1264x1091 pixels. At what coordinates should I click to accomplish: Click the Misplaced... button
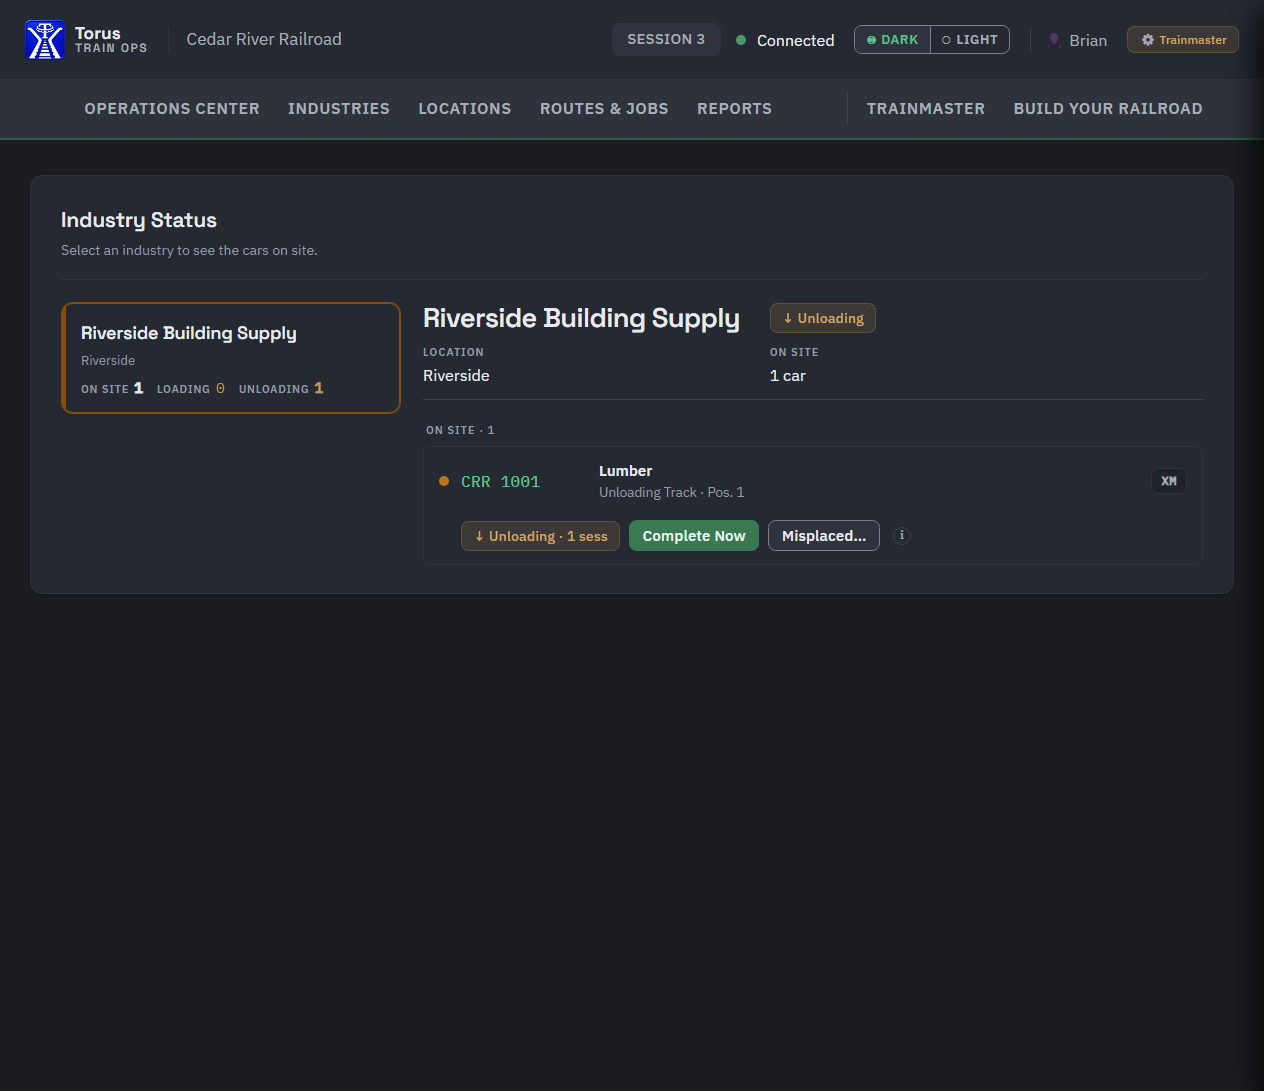pos(824,536)
